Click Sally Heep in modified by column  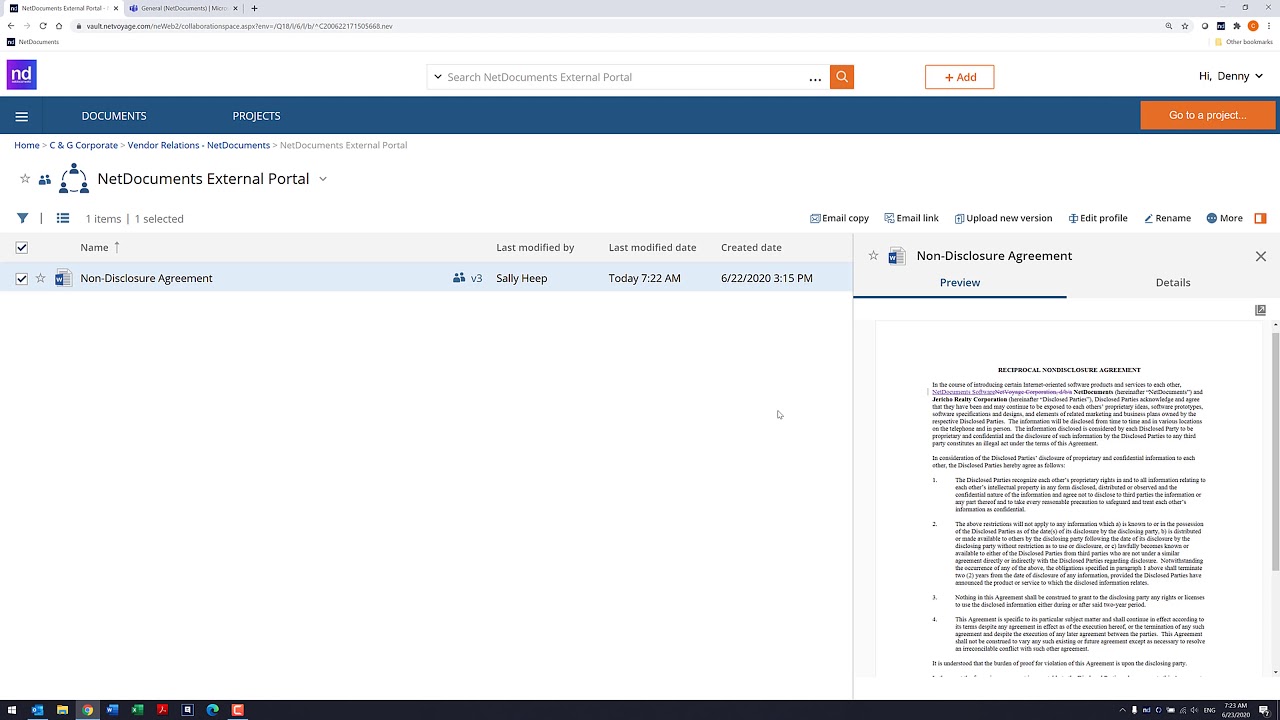coord(521,278)
